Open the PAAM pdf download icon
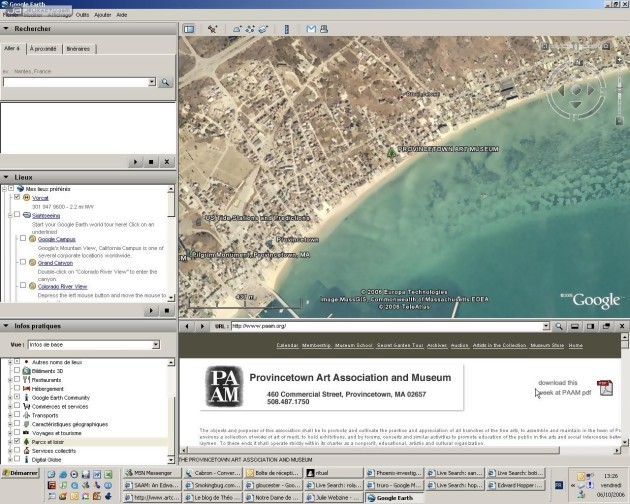 coord(604,388)
